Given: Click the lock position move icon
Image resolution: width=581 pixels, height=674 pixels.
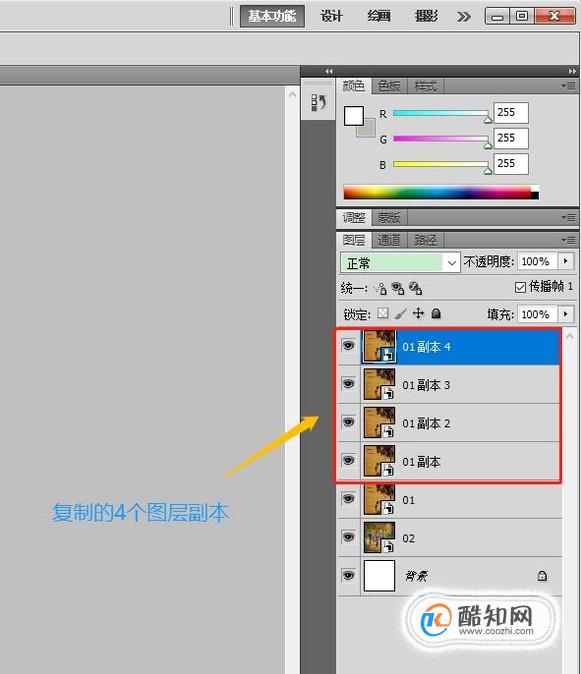Looking at the screenshot, I should pos(418,313).
